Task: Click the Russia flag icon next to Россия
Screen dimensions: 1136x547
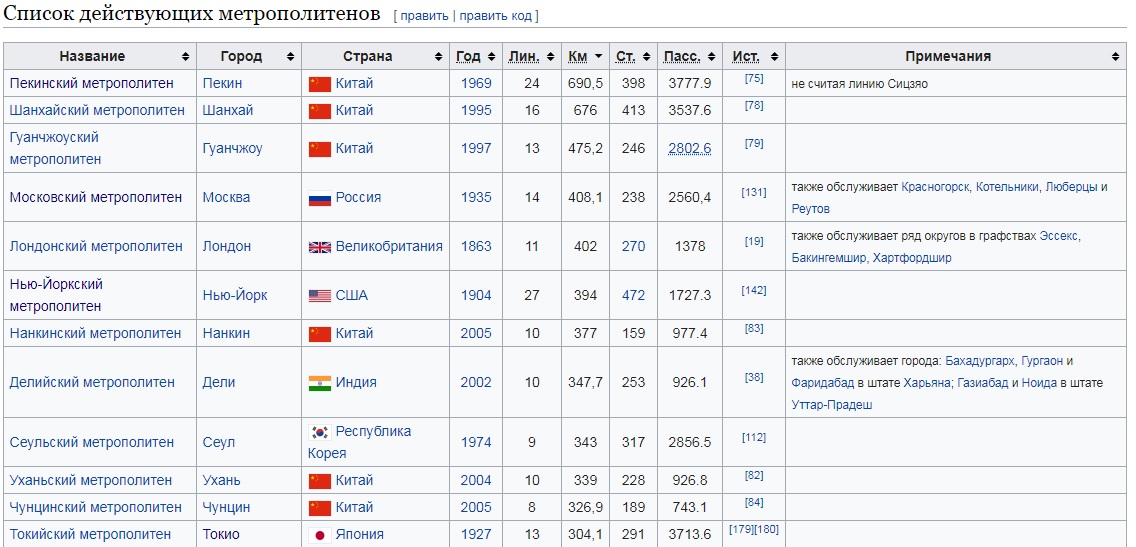Action: coord(320,198)
